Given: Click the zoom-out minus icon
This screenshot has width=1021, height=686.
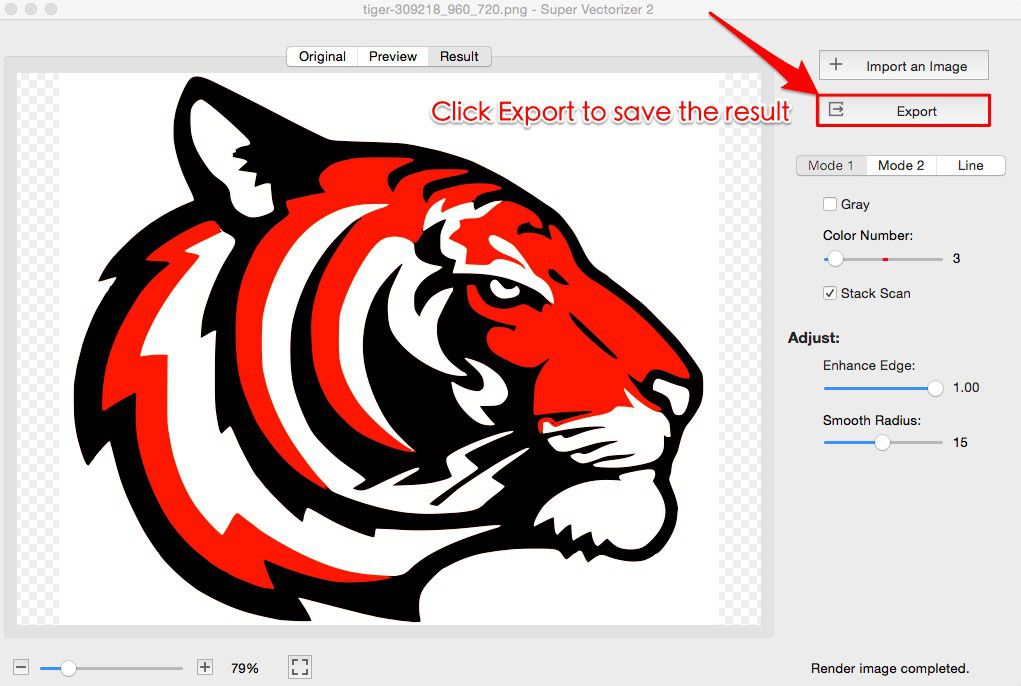Looking at the screenshot, I should coord(22,666).
